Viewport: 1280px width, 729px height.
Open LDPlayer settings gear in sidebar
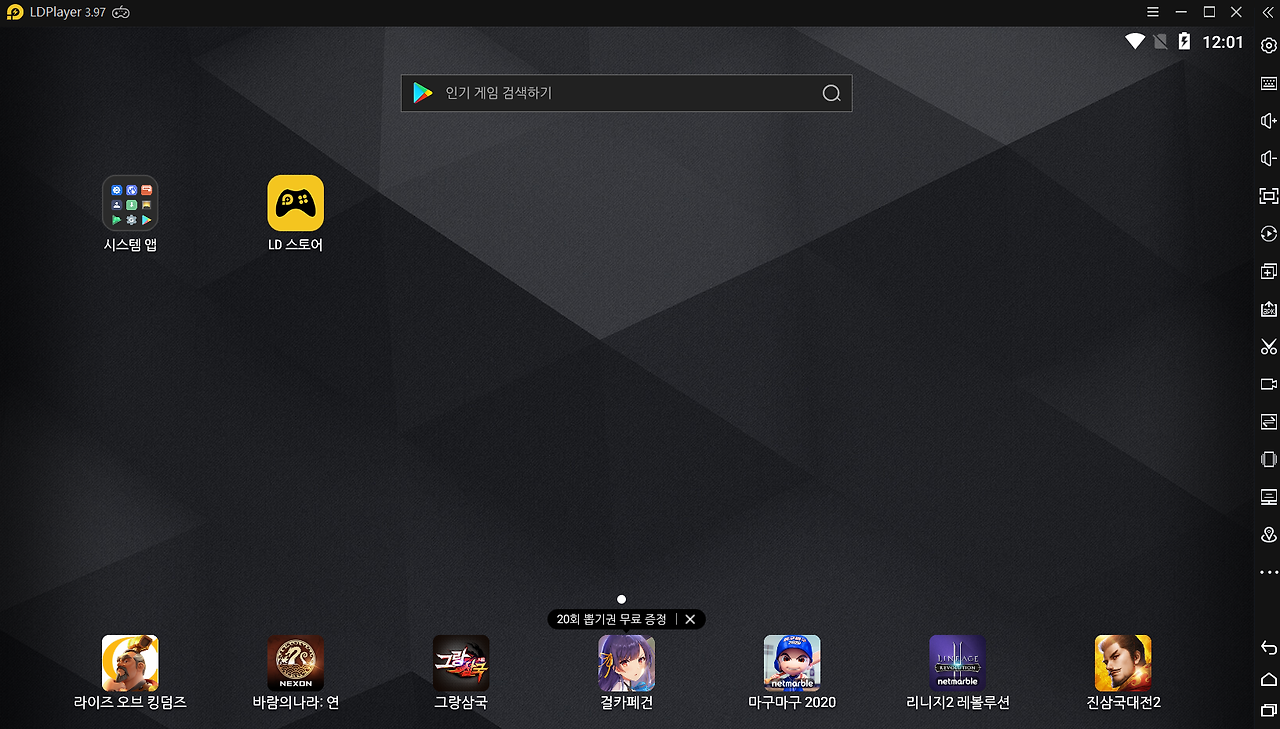[1268, 45]
